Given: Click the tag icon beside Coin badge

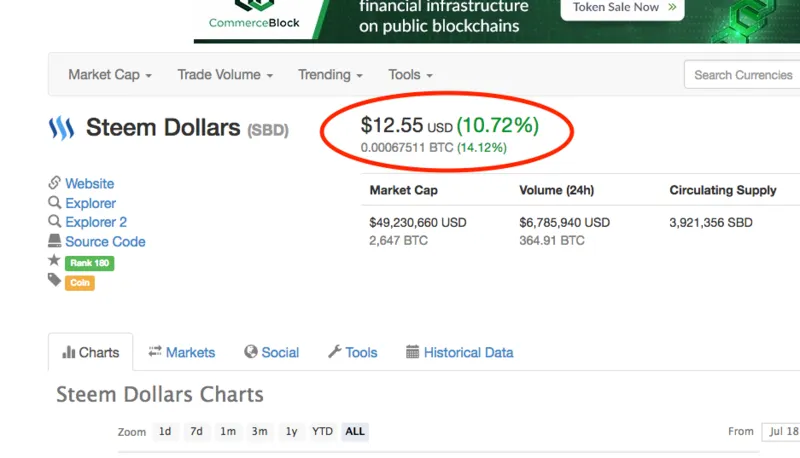Looking at the screenshot, I should (55, 279).
